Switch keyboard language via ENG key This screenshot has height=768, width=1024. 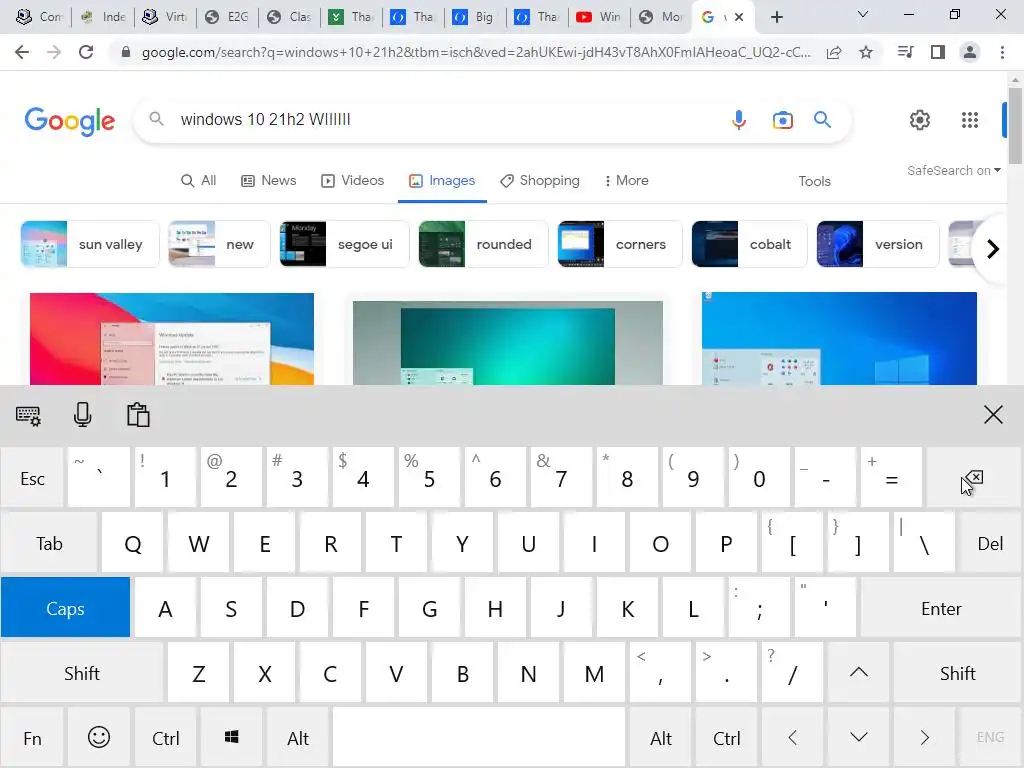pyautogui.click(x=990, y=737)
